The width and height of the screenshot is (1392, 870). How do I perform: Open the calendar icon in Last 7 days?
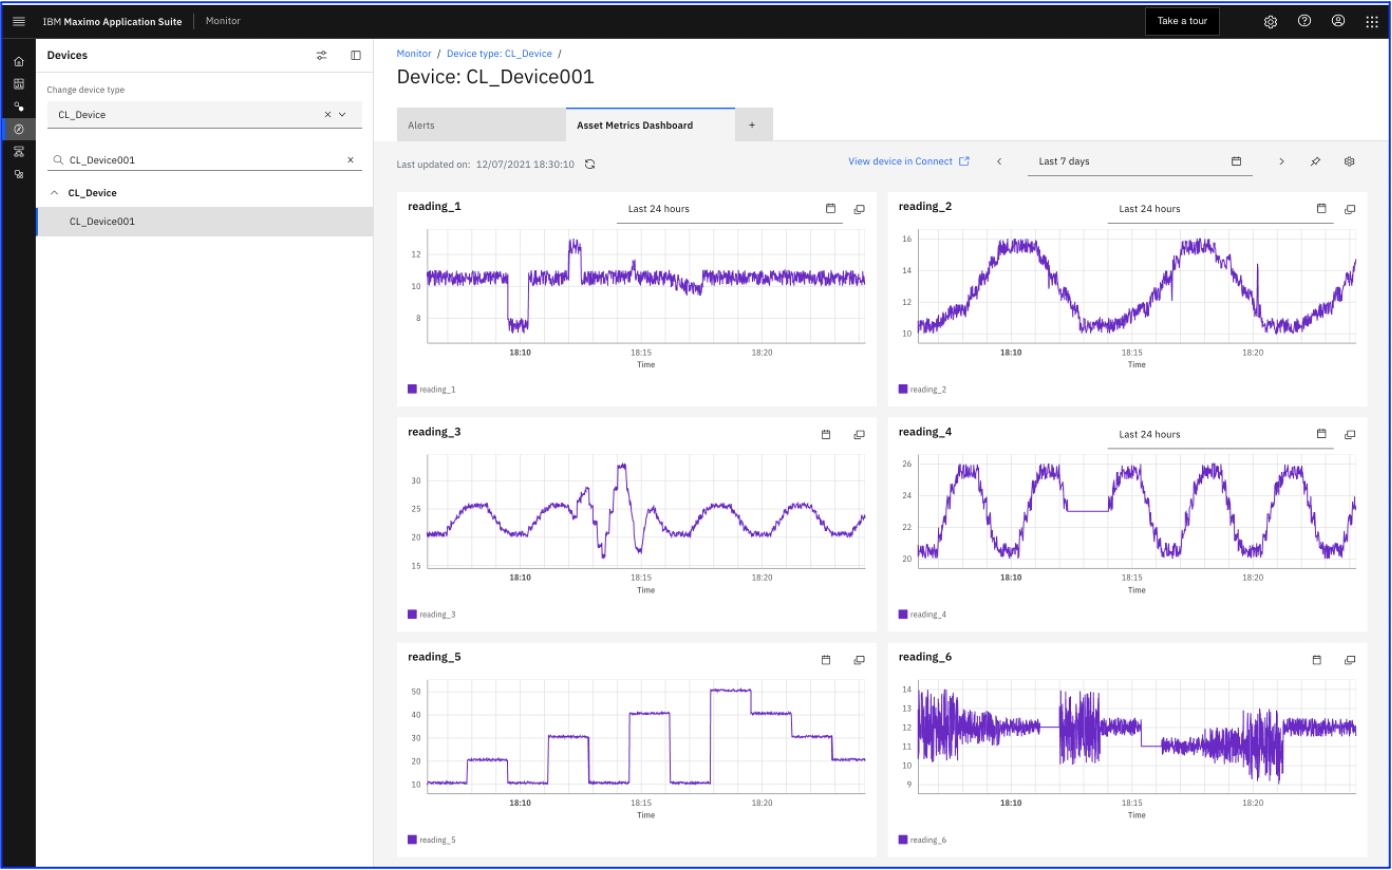pos(1236,161)
